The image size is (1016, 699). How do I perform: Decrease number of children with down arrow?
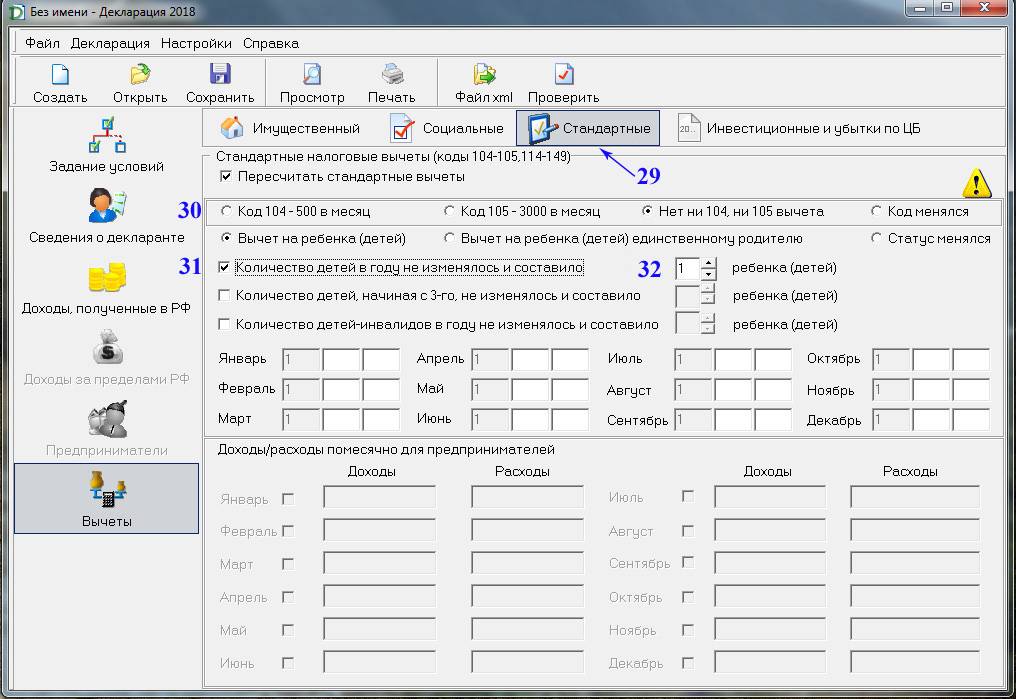pyautogui.click(x=709, y=274)
